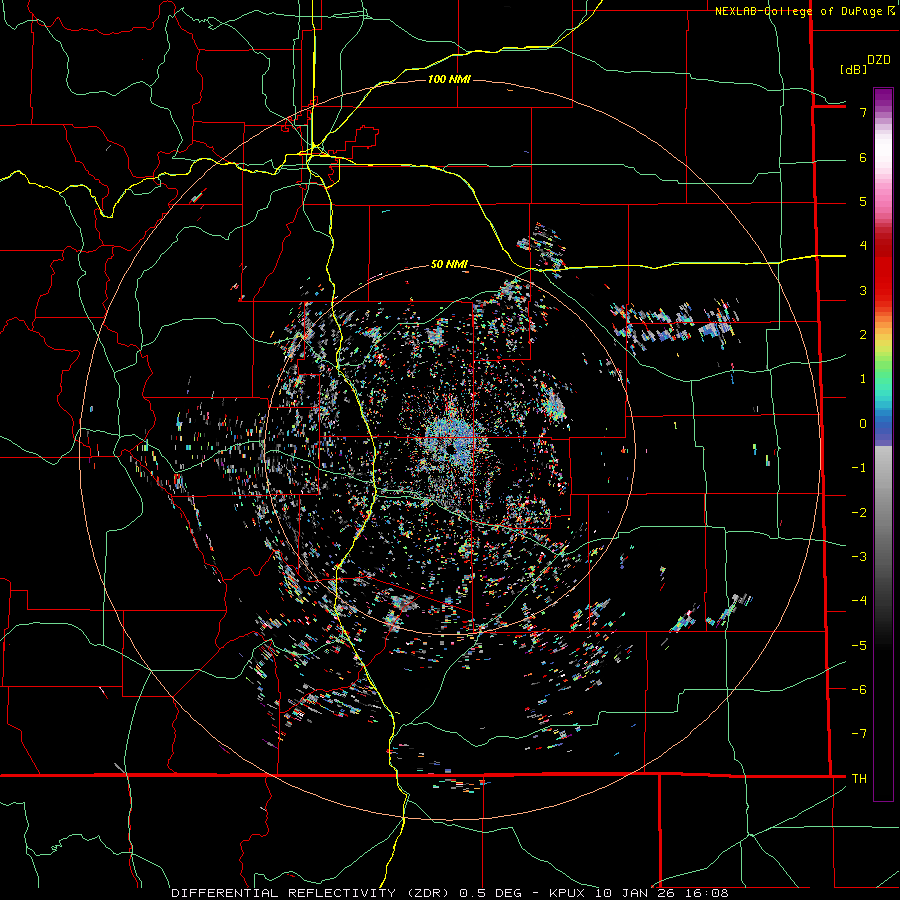
Task: Click the 5 value on the dB scale
Action: [x=863, y=201]
